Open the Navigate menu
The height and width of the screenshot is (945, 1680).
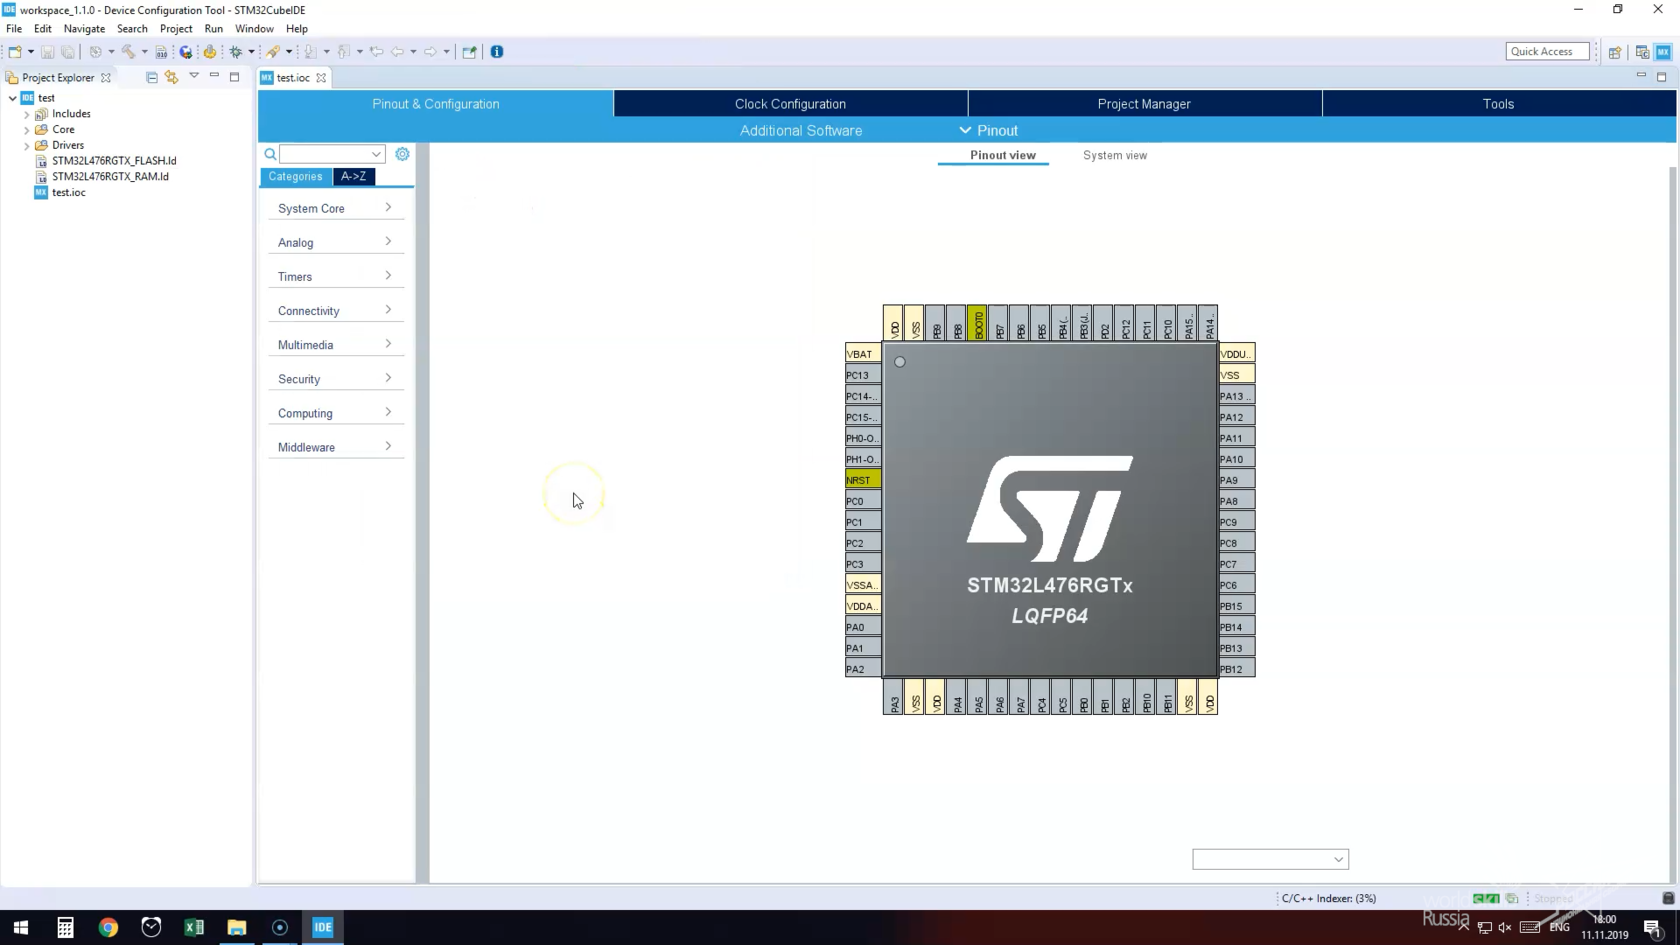point(84,29)
